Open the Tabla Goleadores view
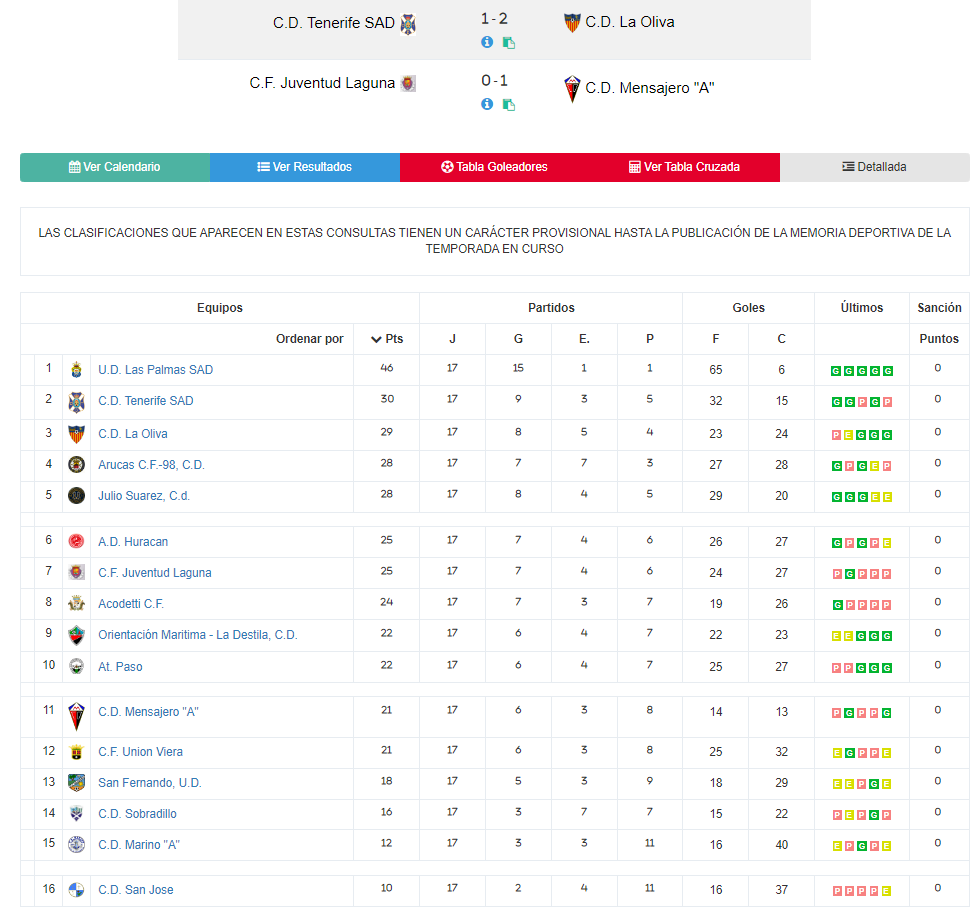The height and width of the screenshot is (909, 973). [495, 167]
